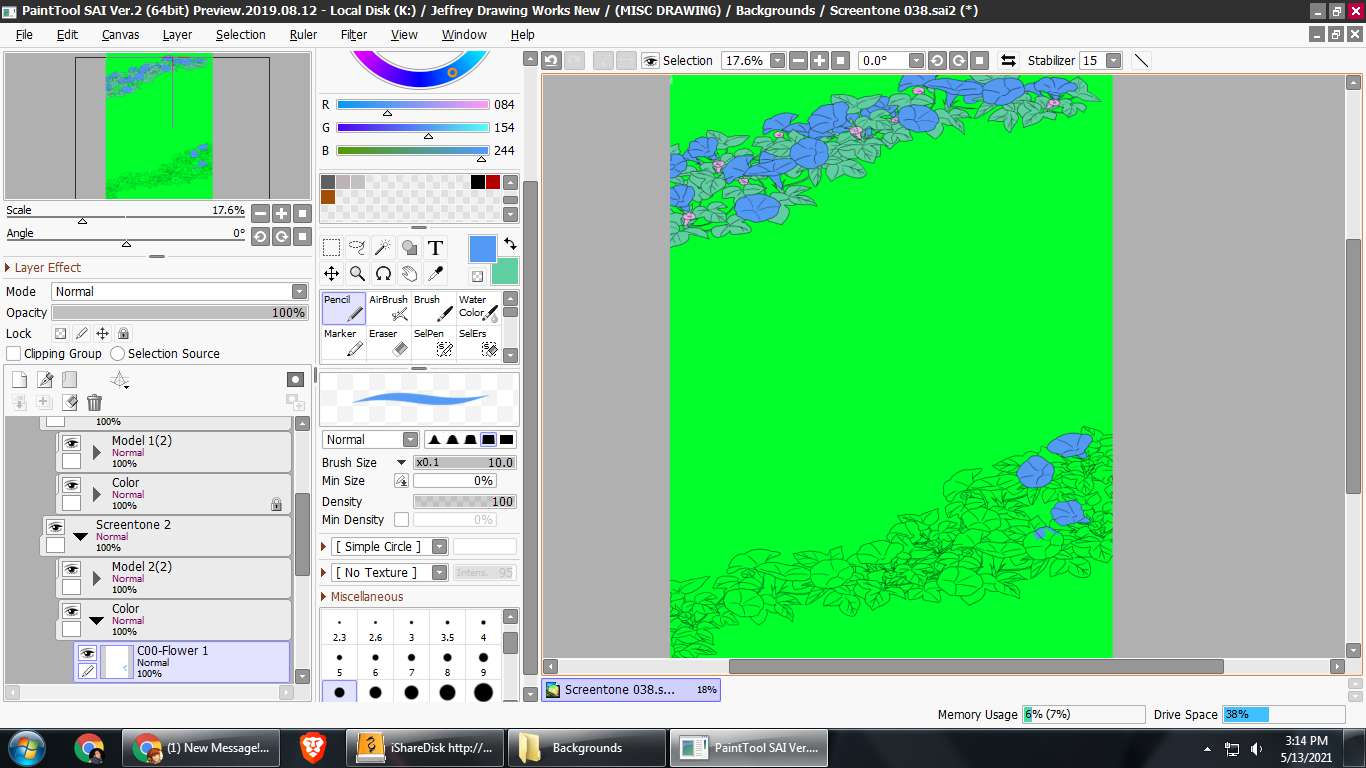Choose the SelPen tool
The height and width of the screenshot is (768, 1366).
434,342
